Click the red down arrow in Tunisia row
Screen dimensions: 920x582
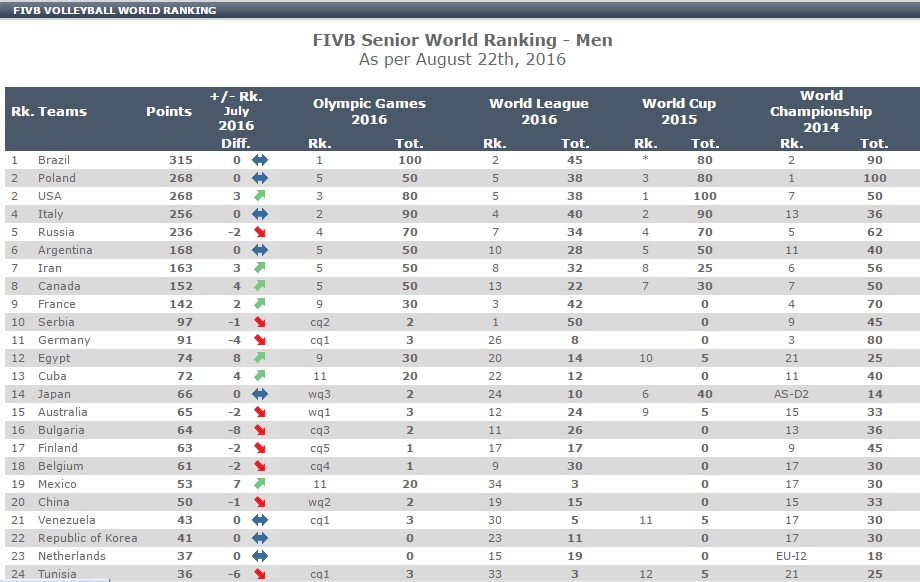tap(260, 574)
